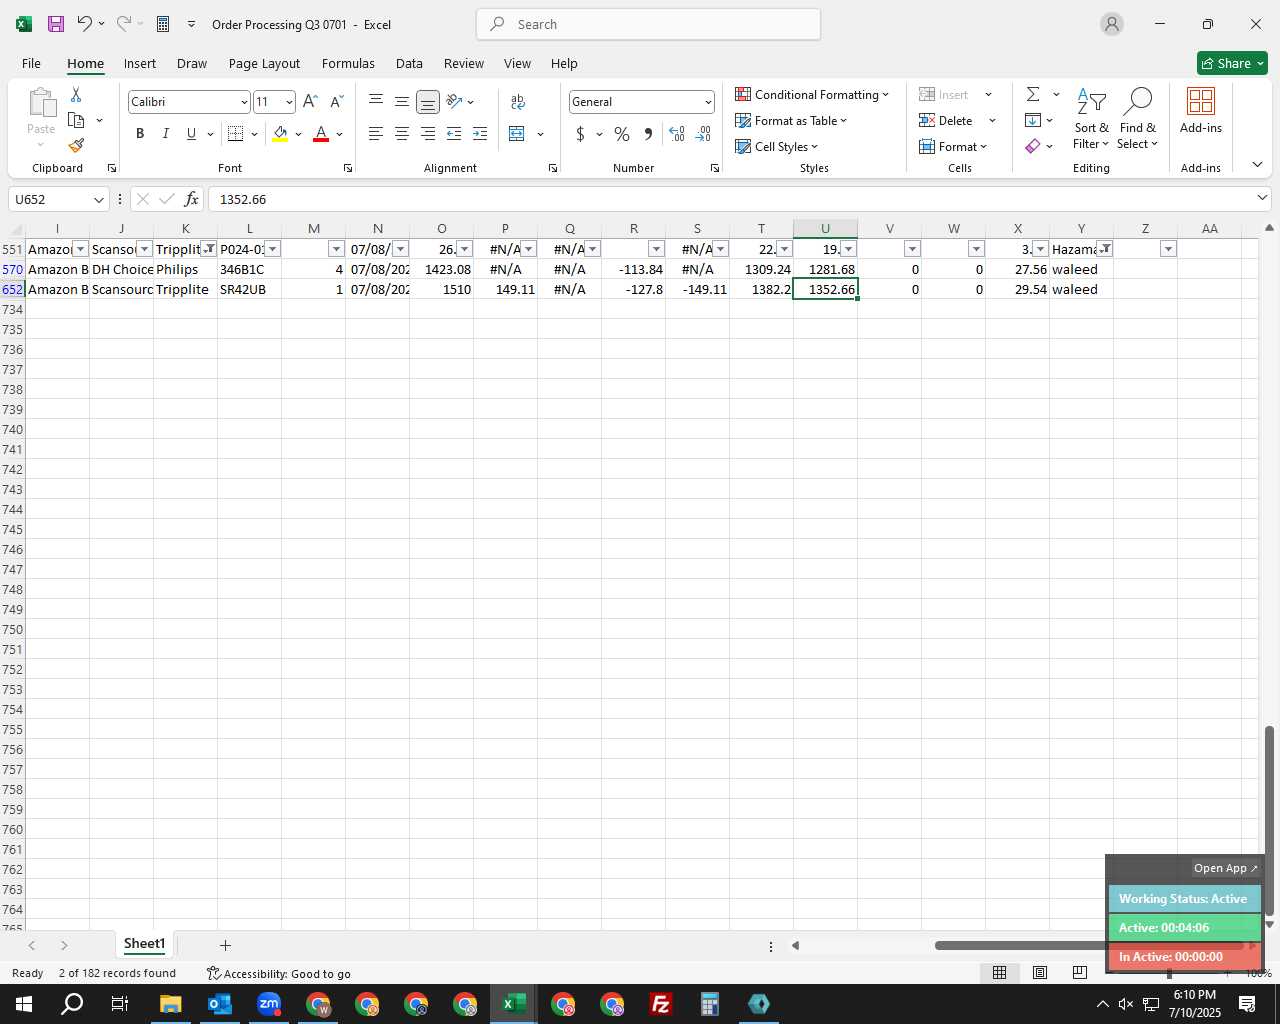Toggle Underline formatting
1280x1024 pixels.
(x=191, y=133)
